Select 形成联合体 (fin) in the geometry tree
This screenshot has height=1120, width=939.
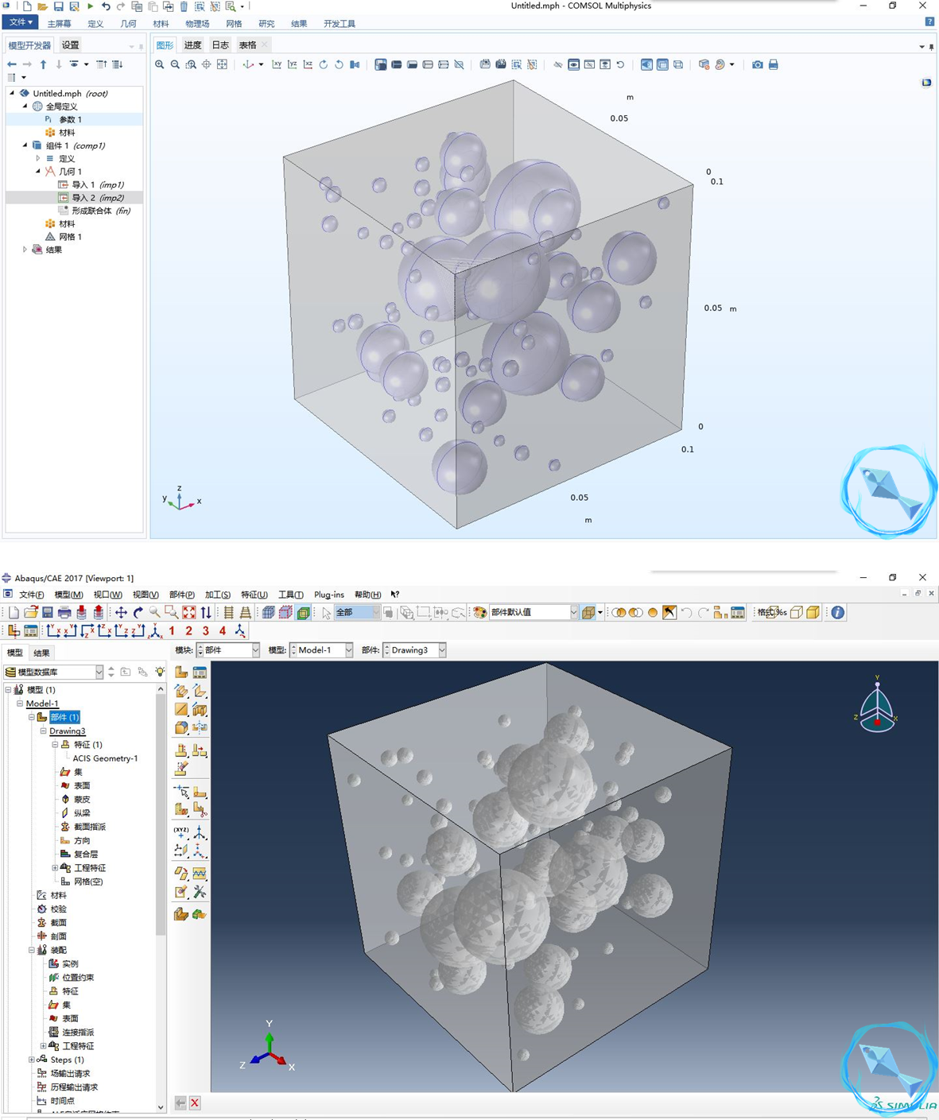click(100, 211)
